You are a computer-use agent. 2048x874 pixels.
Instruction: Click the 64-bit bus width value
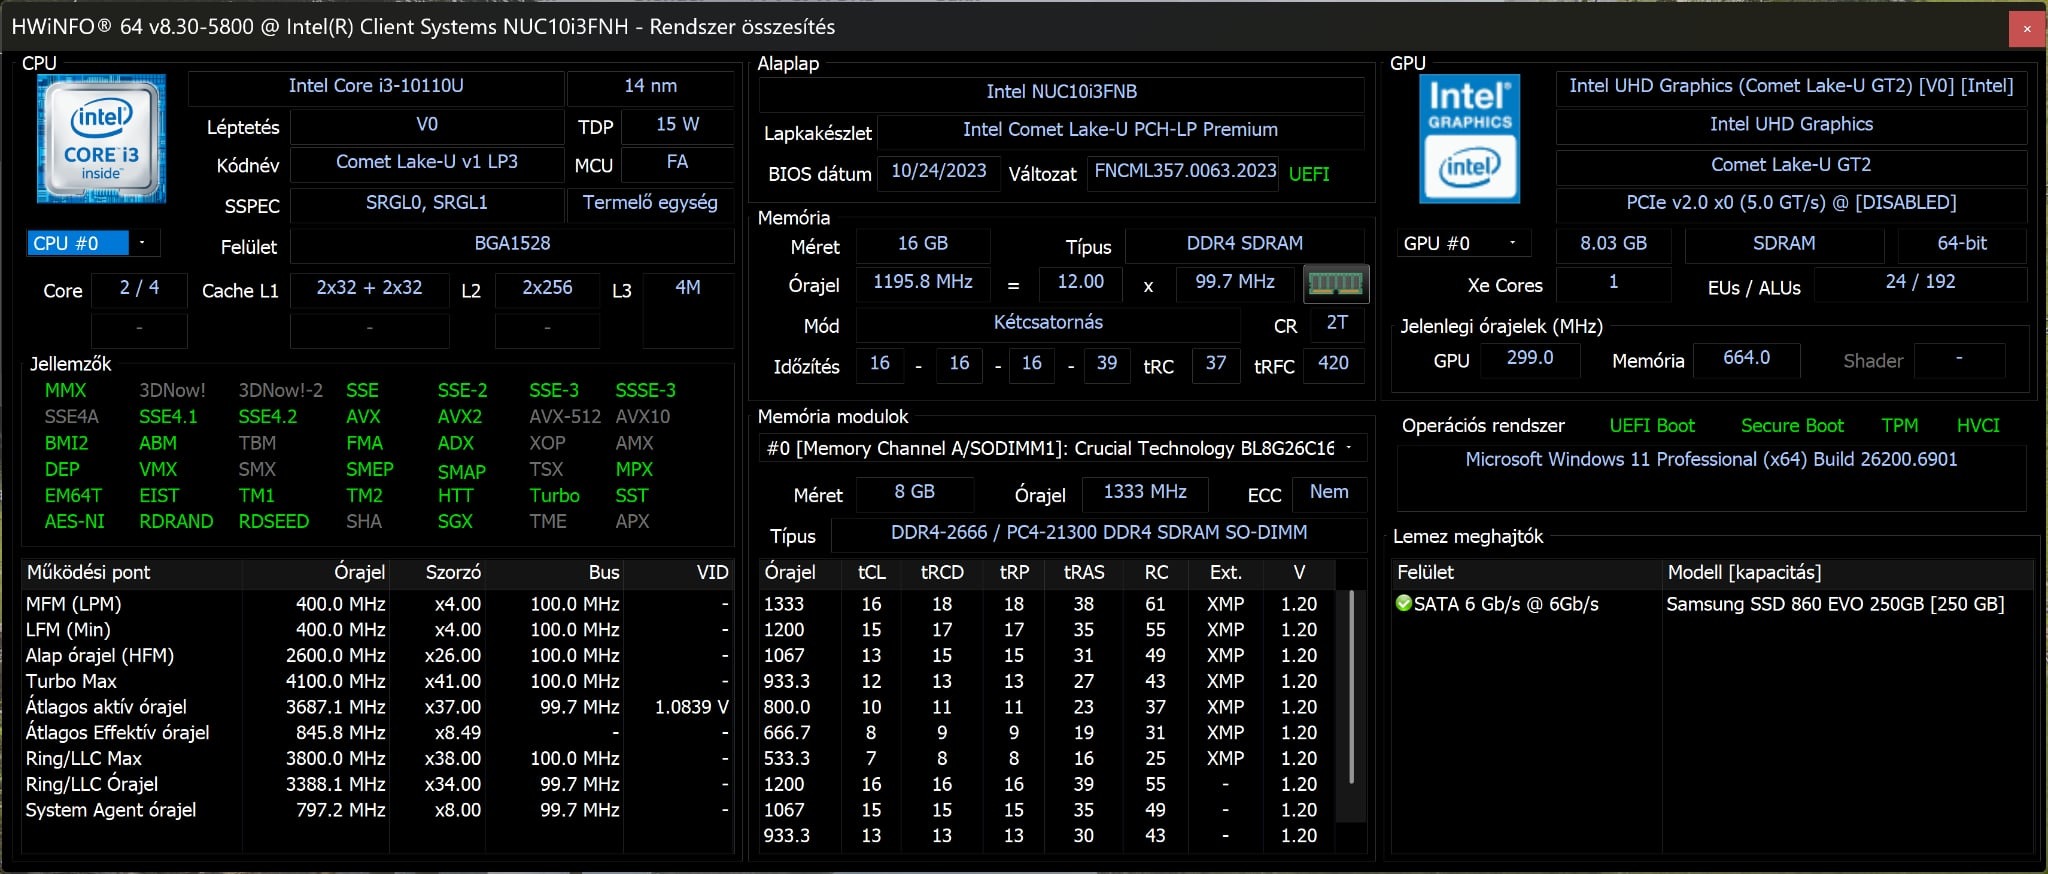coord(1962,244)
